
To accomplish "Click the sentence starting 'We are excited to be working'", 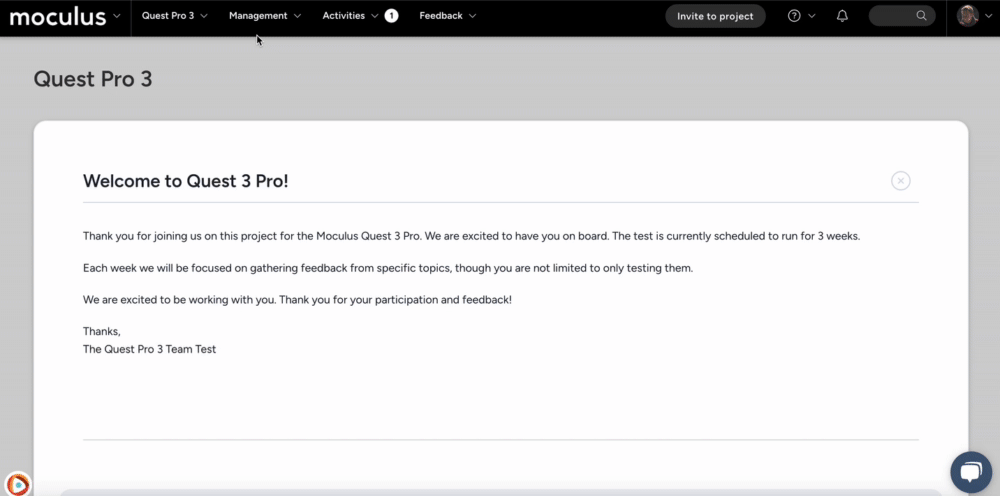I will [297, 300].
